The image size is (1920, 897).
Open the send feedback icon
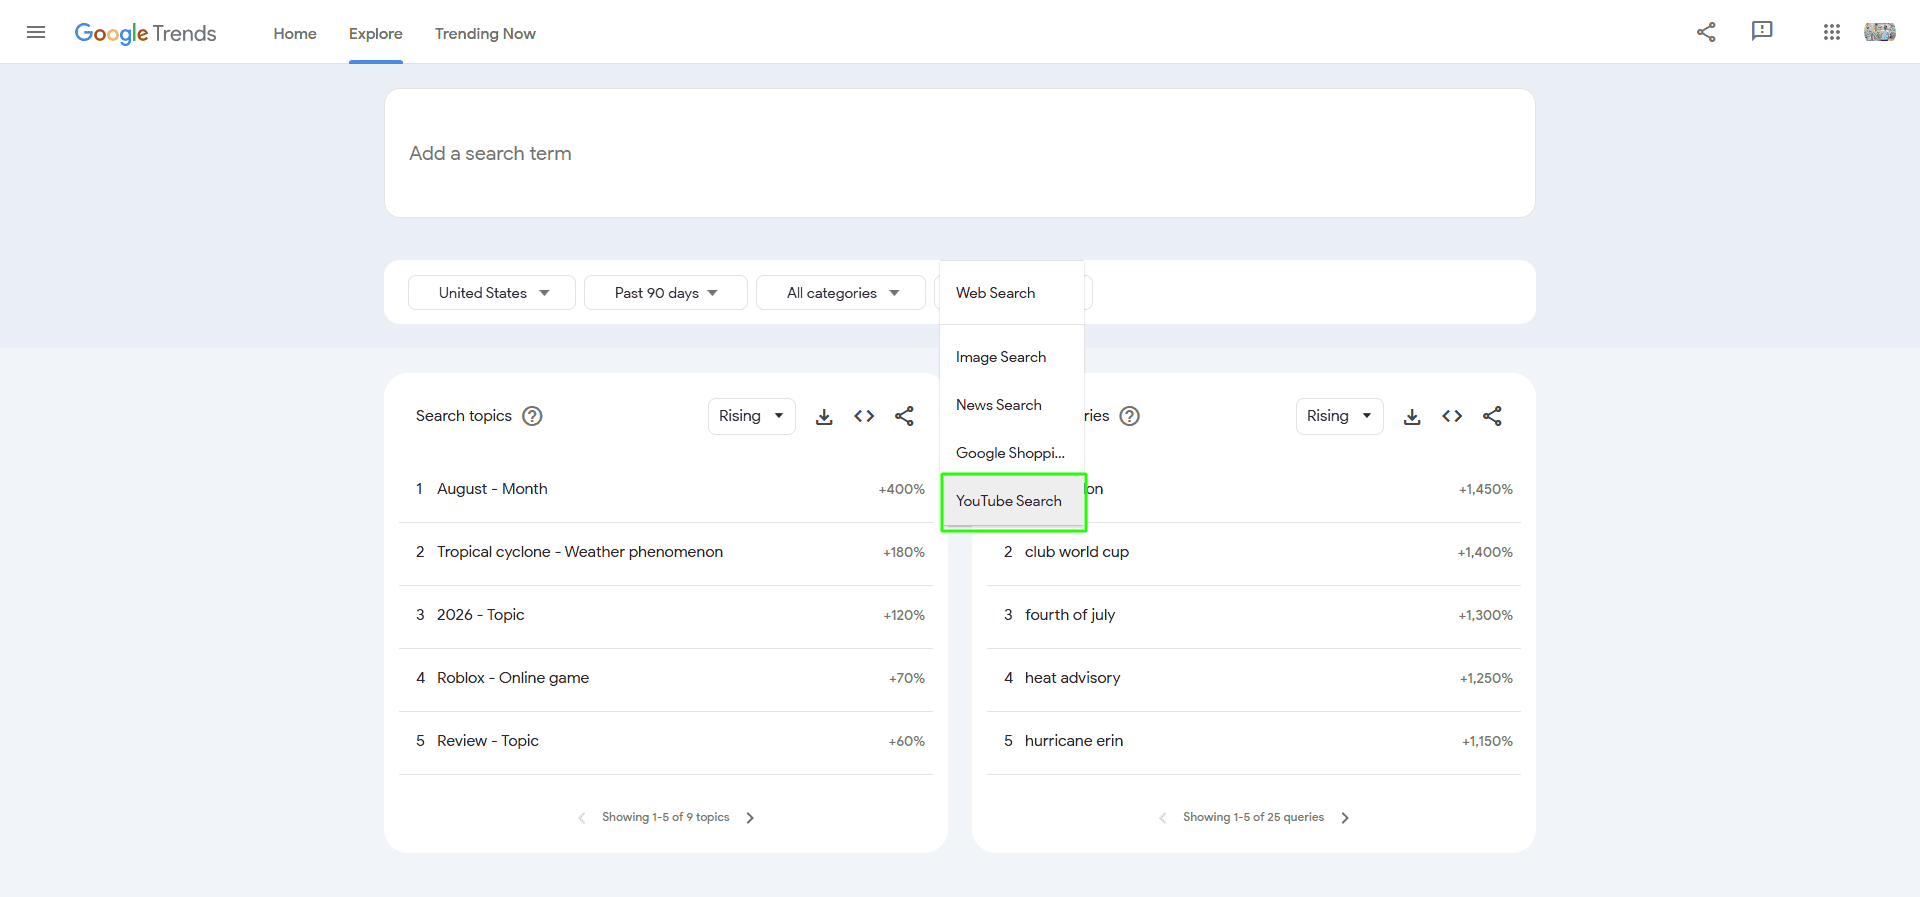tap(1762, 32)
